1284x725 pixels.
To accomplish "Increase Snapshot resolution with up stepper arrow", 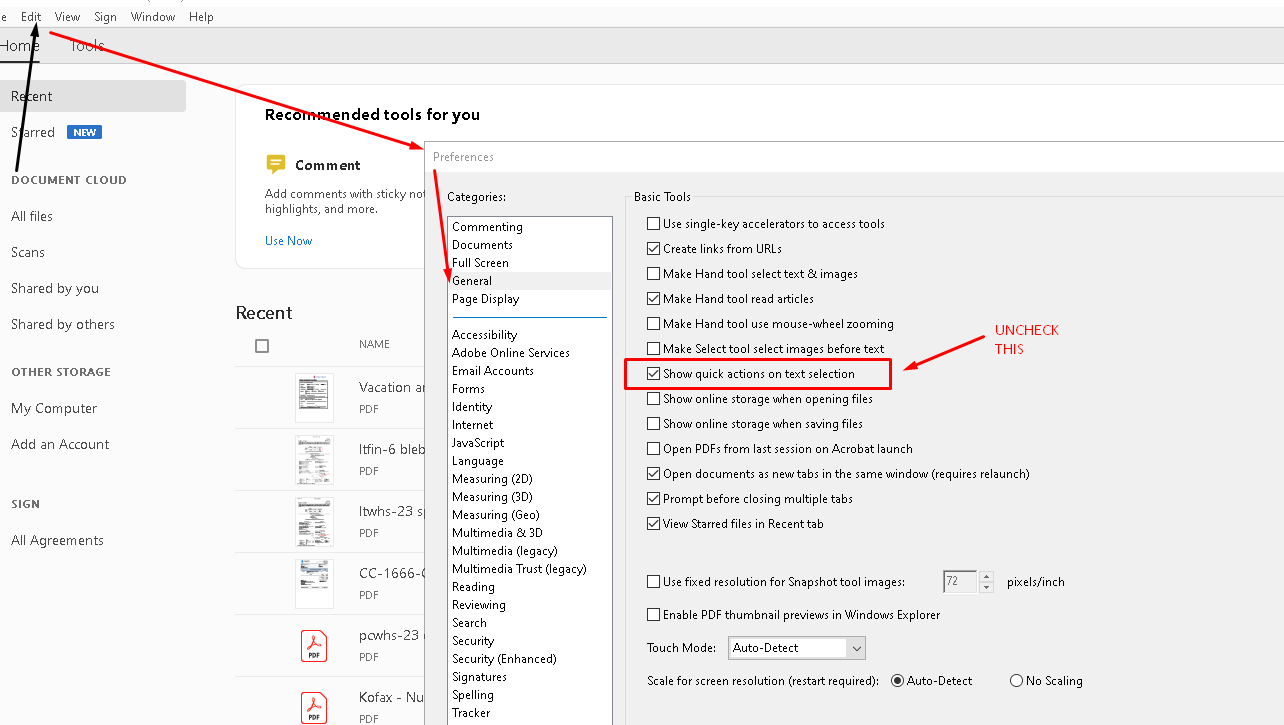I will click(987, 576).
